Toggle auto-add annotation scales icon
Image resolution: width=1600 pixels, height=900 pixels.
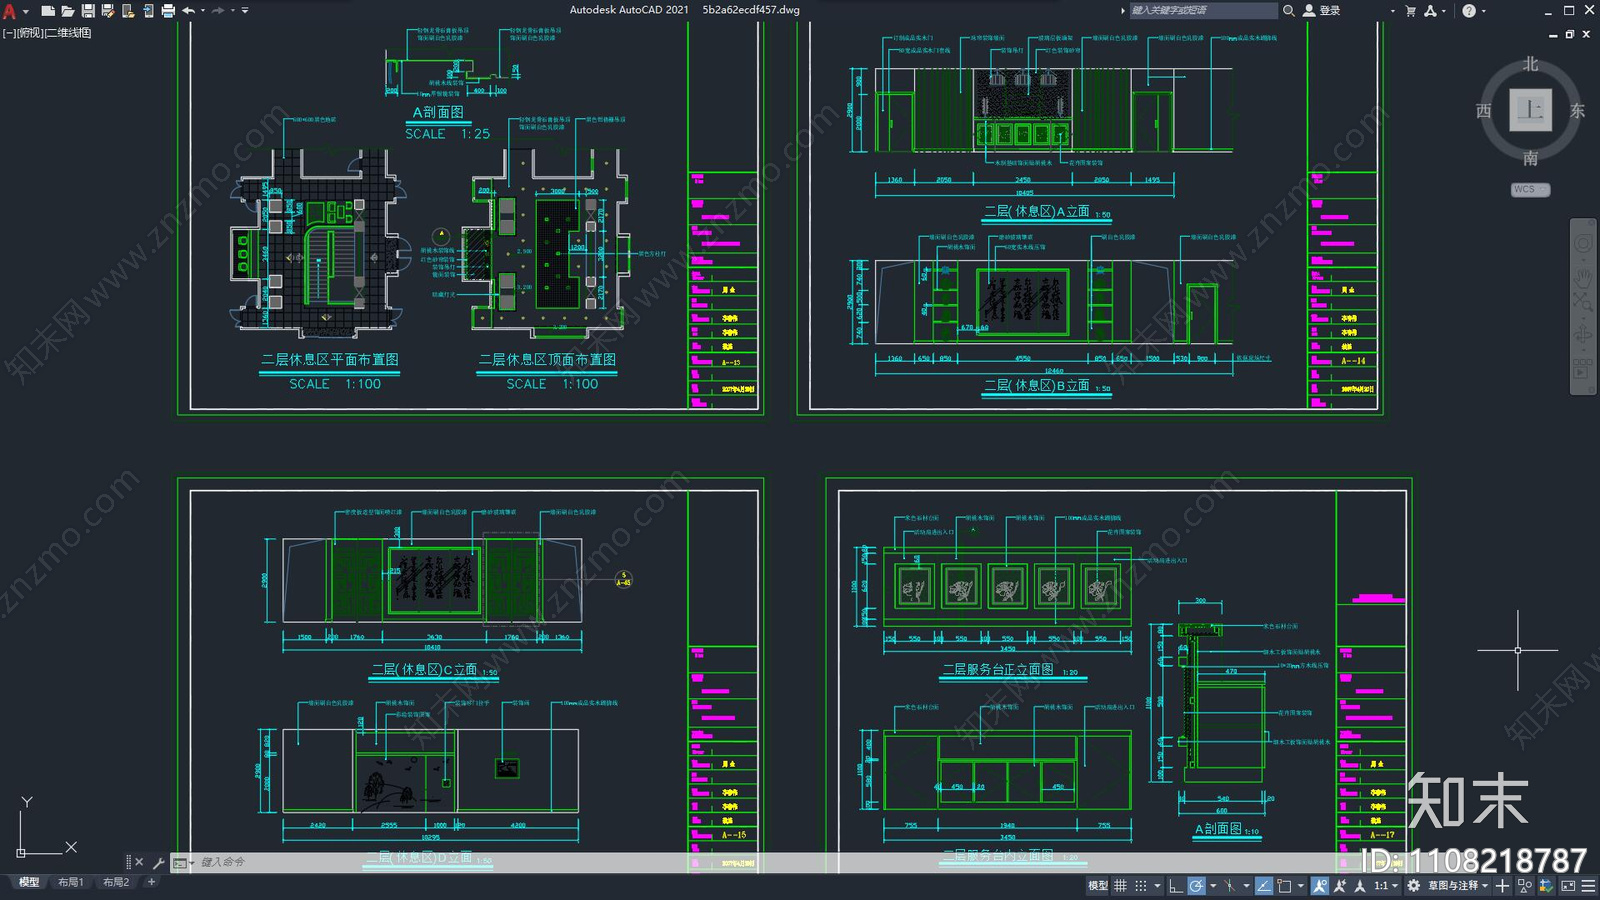(1340, 886)
